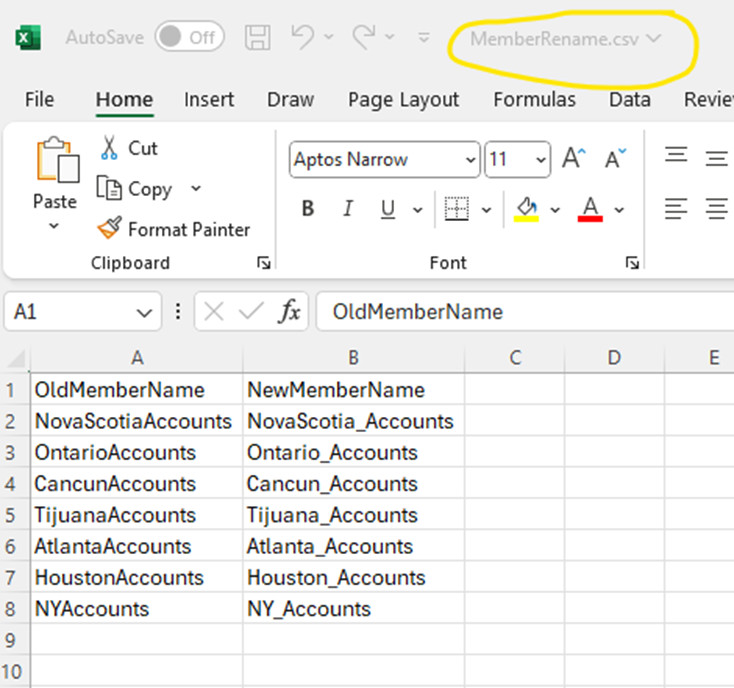Click the MemberRename.csv file name

556,38
